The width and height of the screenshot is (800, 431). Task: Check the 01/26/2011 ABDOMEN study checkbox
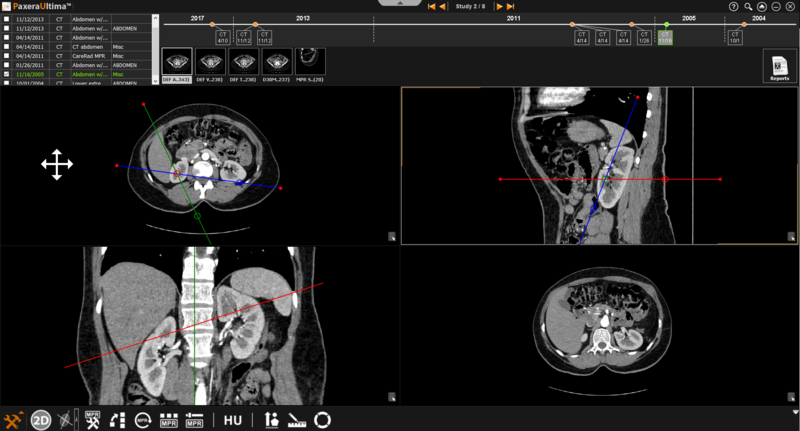tap(7, 65)
